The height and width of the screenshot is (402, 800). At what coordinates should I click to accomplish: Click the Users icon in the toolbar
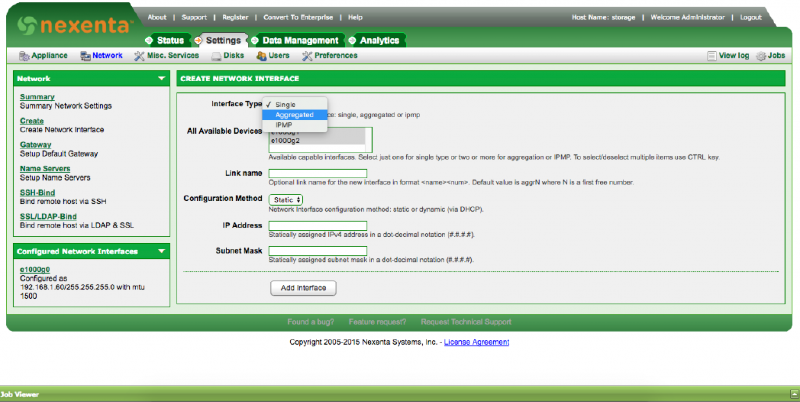(260, 56)
